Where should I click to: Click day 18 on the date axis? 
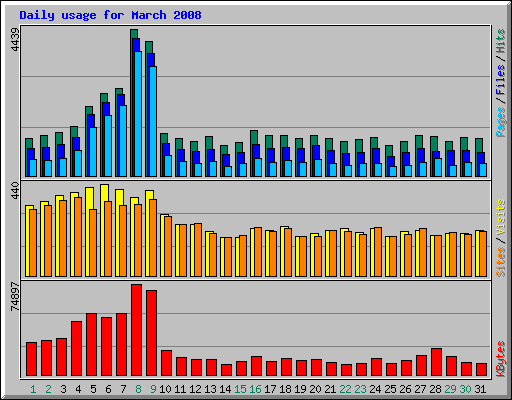pyautogui.click(x=285, y=389)
